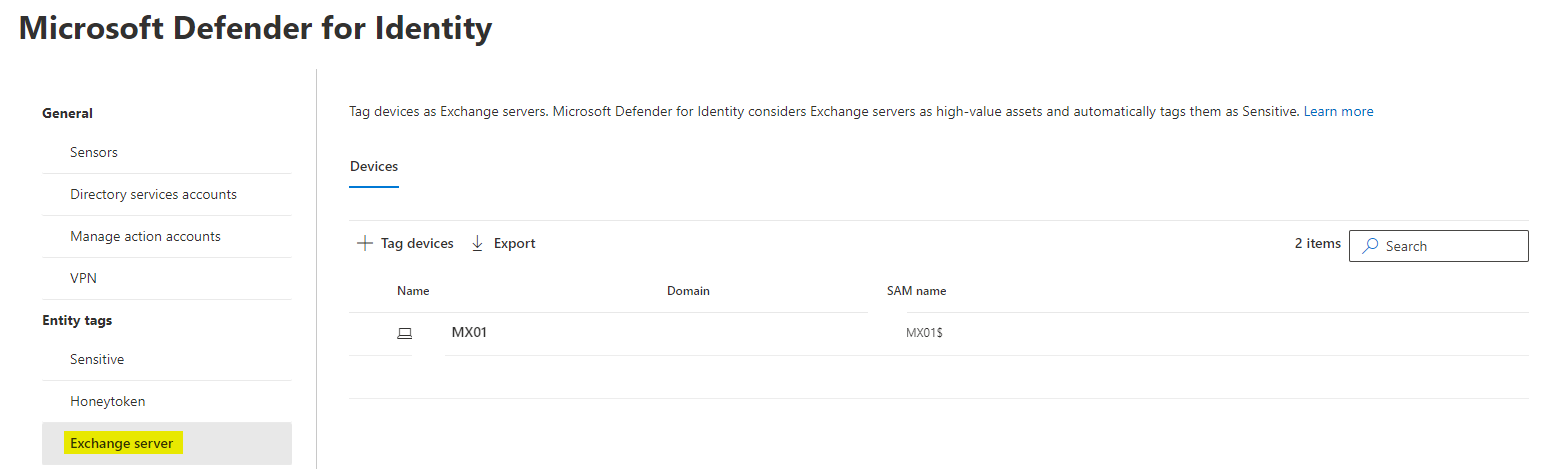Click the General section heading

tap(67, 114)
